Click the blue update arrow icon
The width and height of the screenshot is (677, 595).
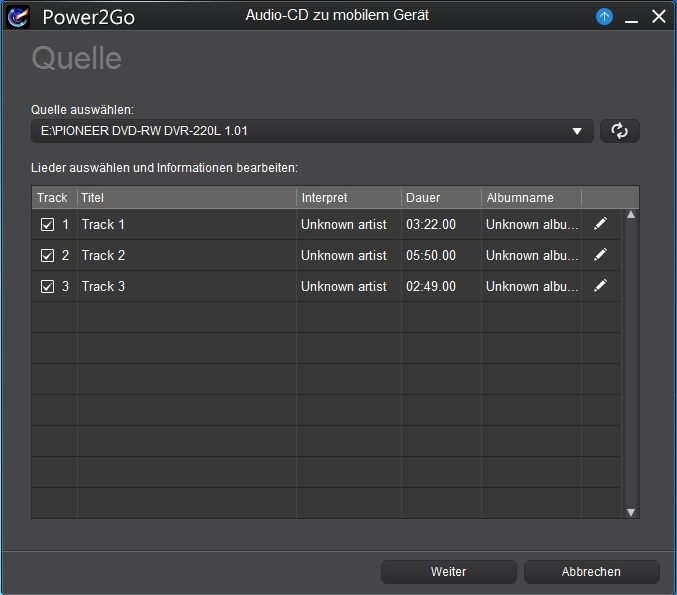pyautogui.click(x=604, y=17)
